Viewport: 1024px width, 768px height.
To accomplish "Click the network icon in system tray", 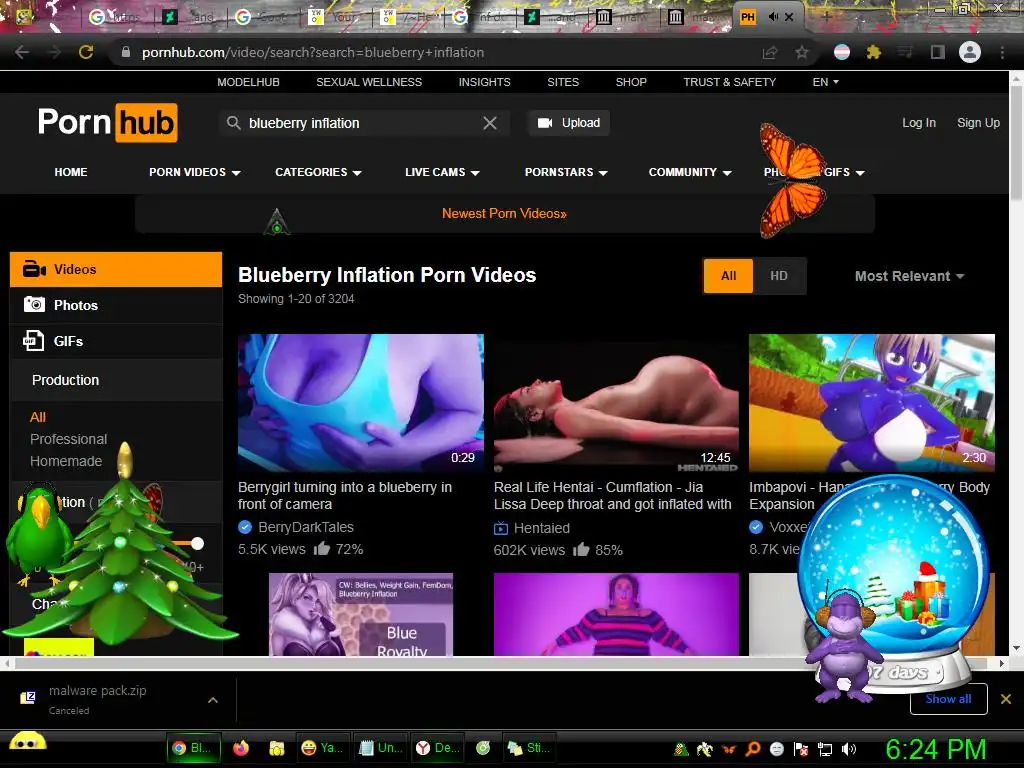I will pyautogui.click(x=825, y=749).
